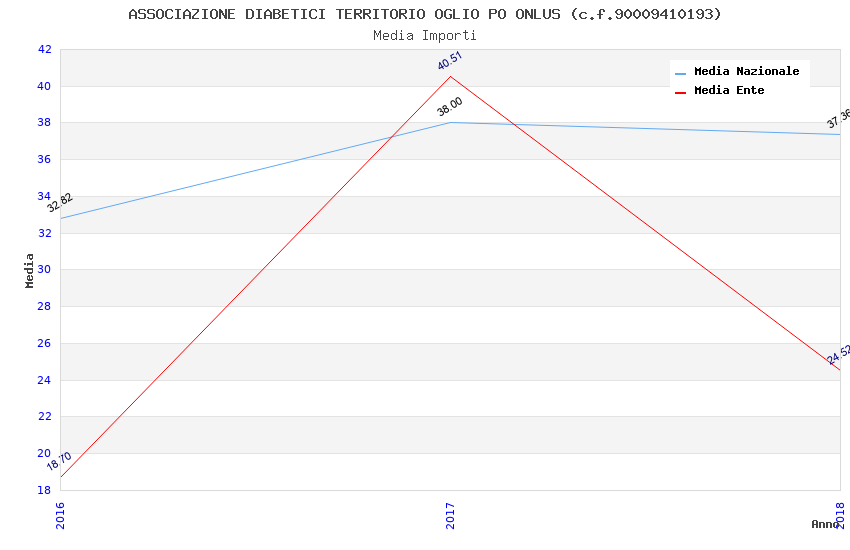The height and width of the screenshot is (550, 850).
Task: Click the 34 y-axis tick label
Action: pyautogui.click(x=44, y=196)
